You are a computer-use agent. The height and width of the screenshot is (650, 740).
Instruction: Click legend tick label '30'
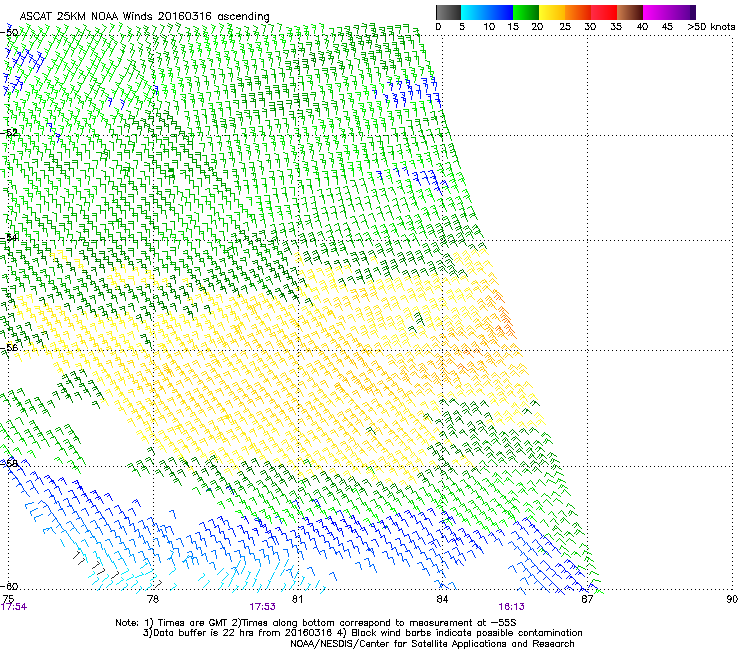click(590, 26)
